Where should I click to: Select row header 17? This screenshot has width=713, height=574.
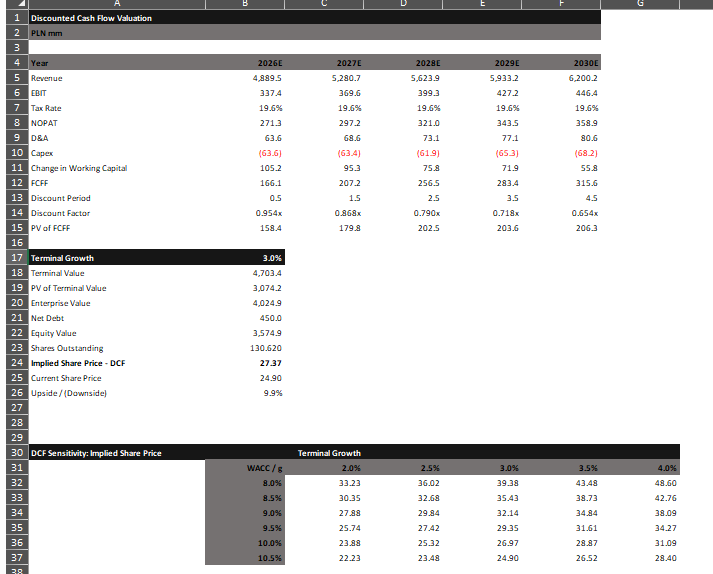17,257
